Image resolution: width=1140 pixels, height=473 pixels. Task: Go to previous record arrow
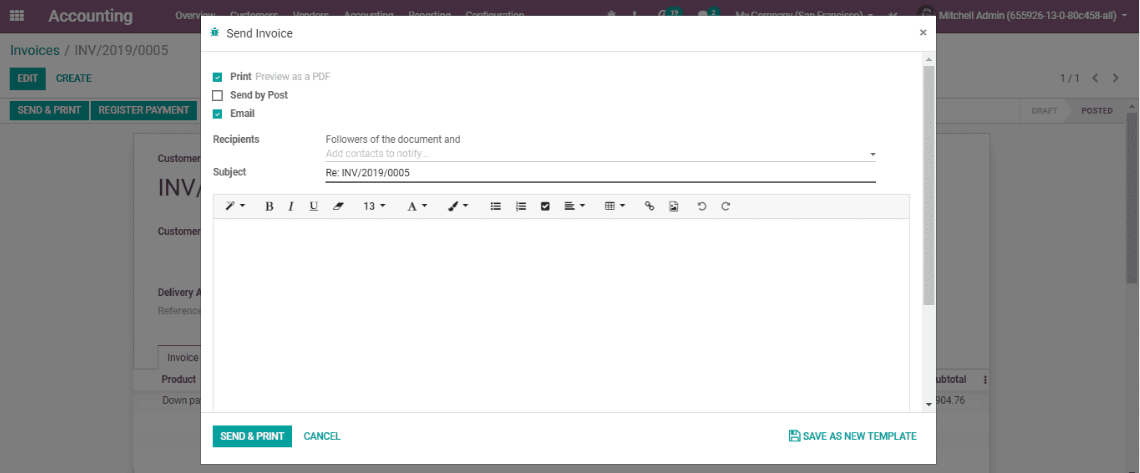(x=1096, y=78)
